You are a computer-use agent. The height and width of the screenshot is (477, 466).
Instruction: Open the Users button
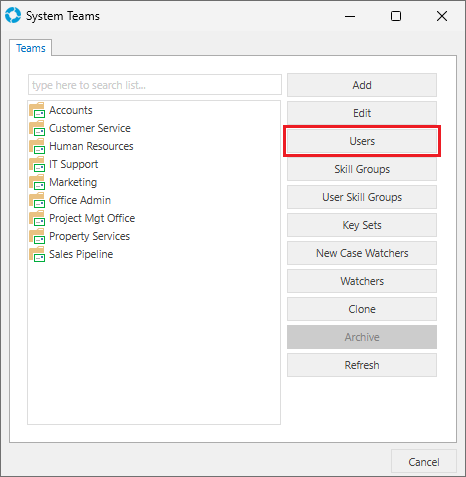[362, 141]
